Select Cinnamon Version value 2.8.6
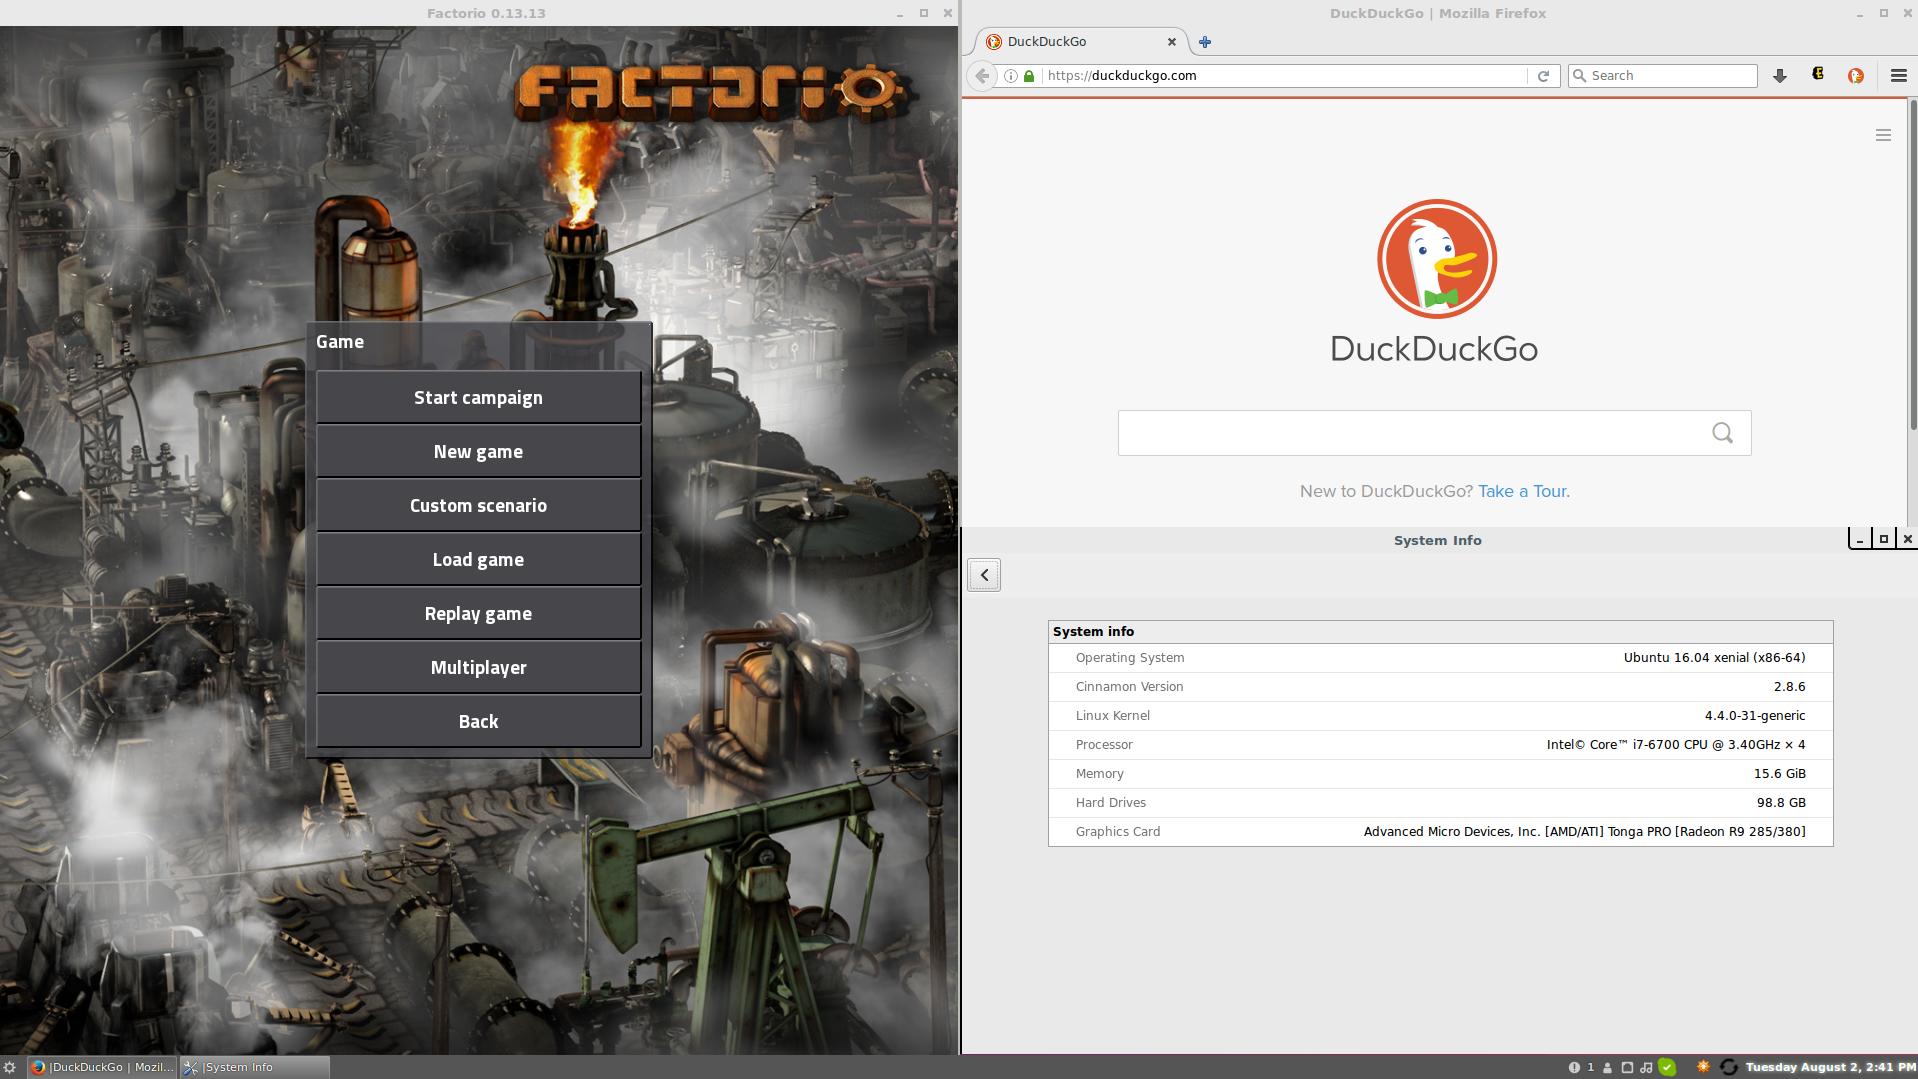The image size is (1918, 1079). pos(1789,687)
